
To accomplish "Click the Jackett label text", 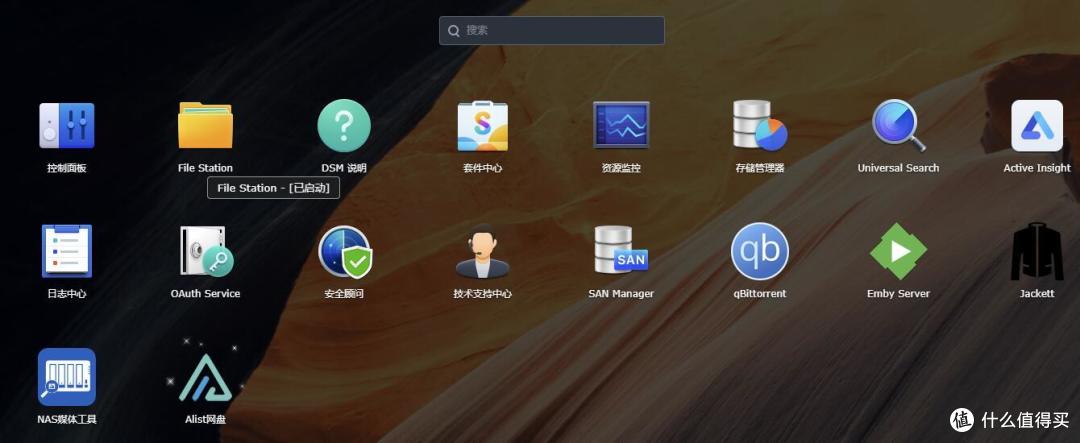I will [x=1037, y=293].
